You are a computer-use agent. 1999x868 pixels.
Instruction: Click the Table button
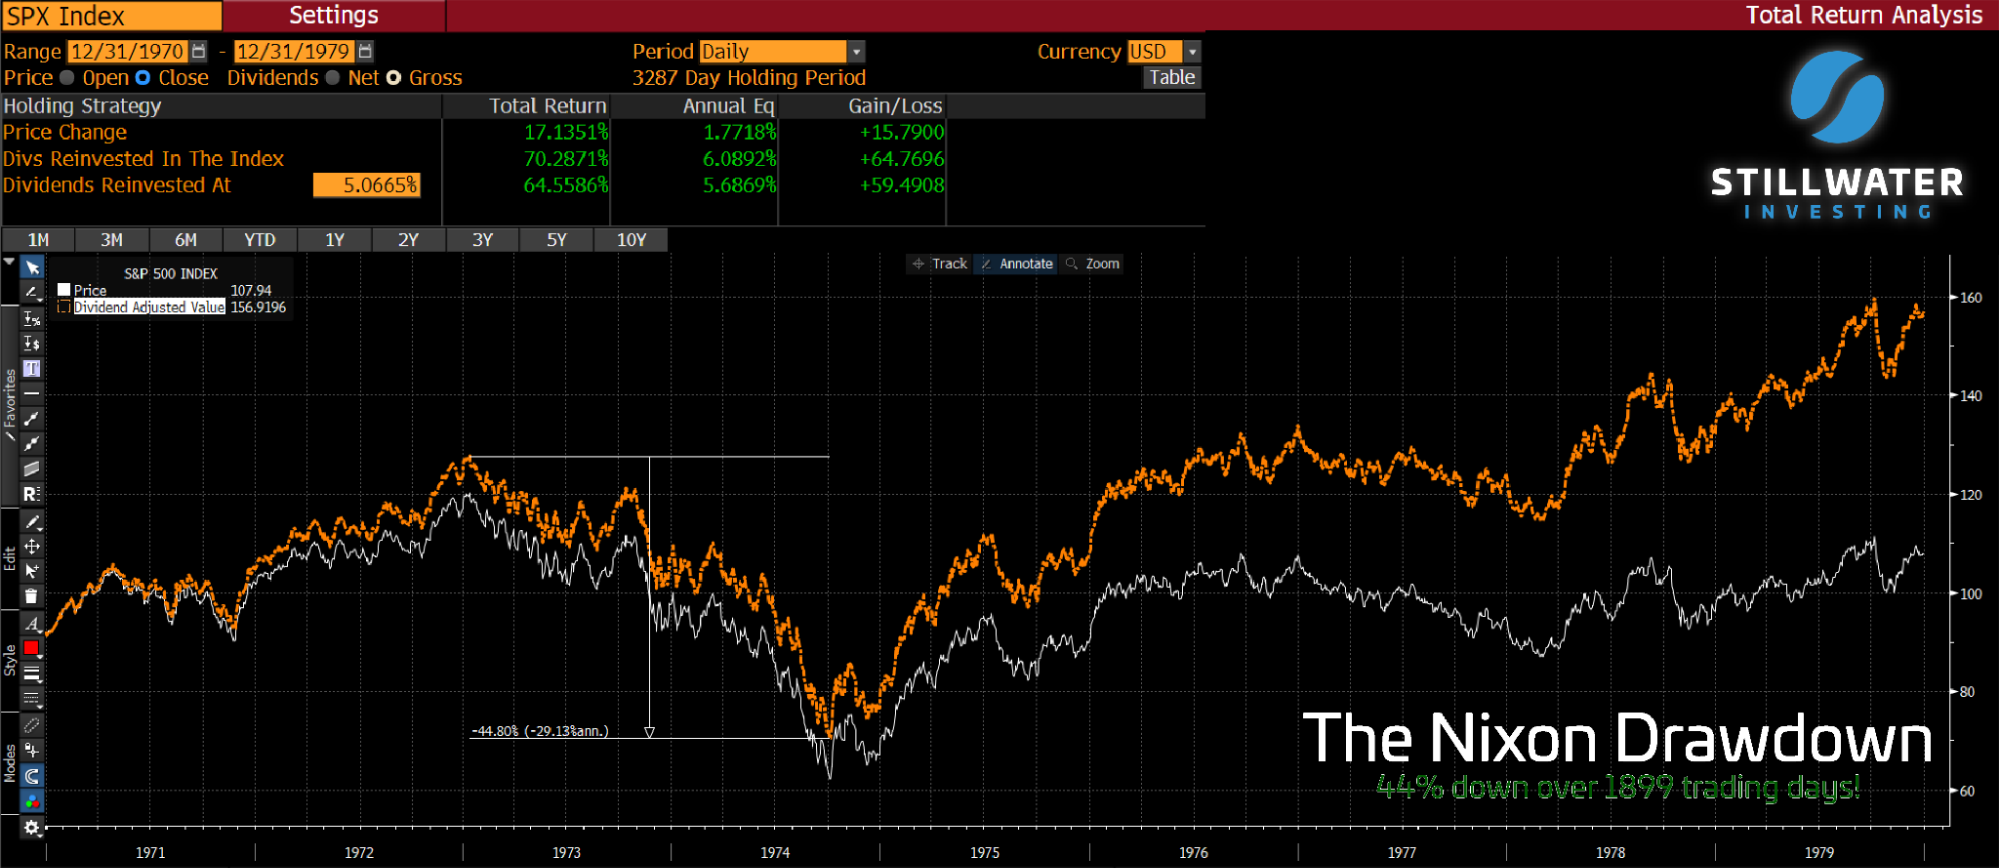1172,77
